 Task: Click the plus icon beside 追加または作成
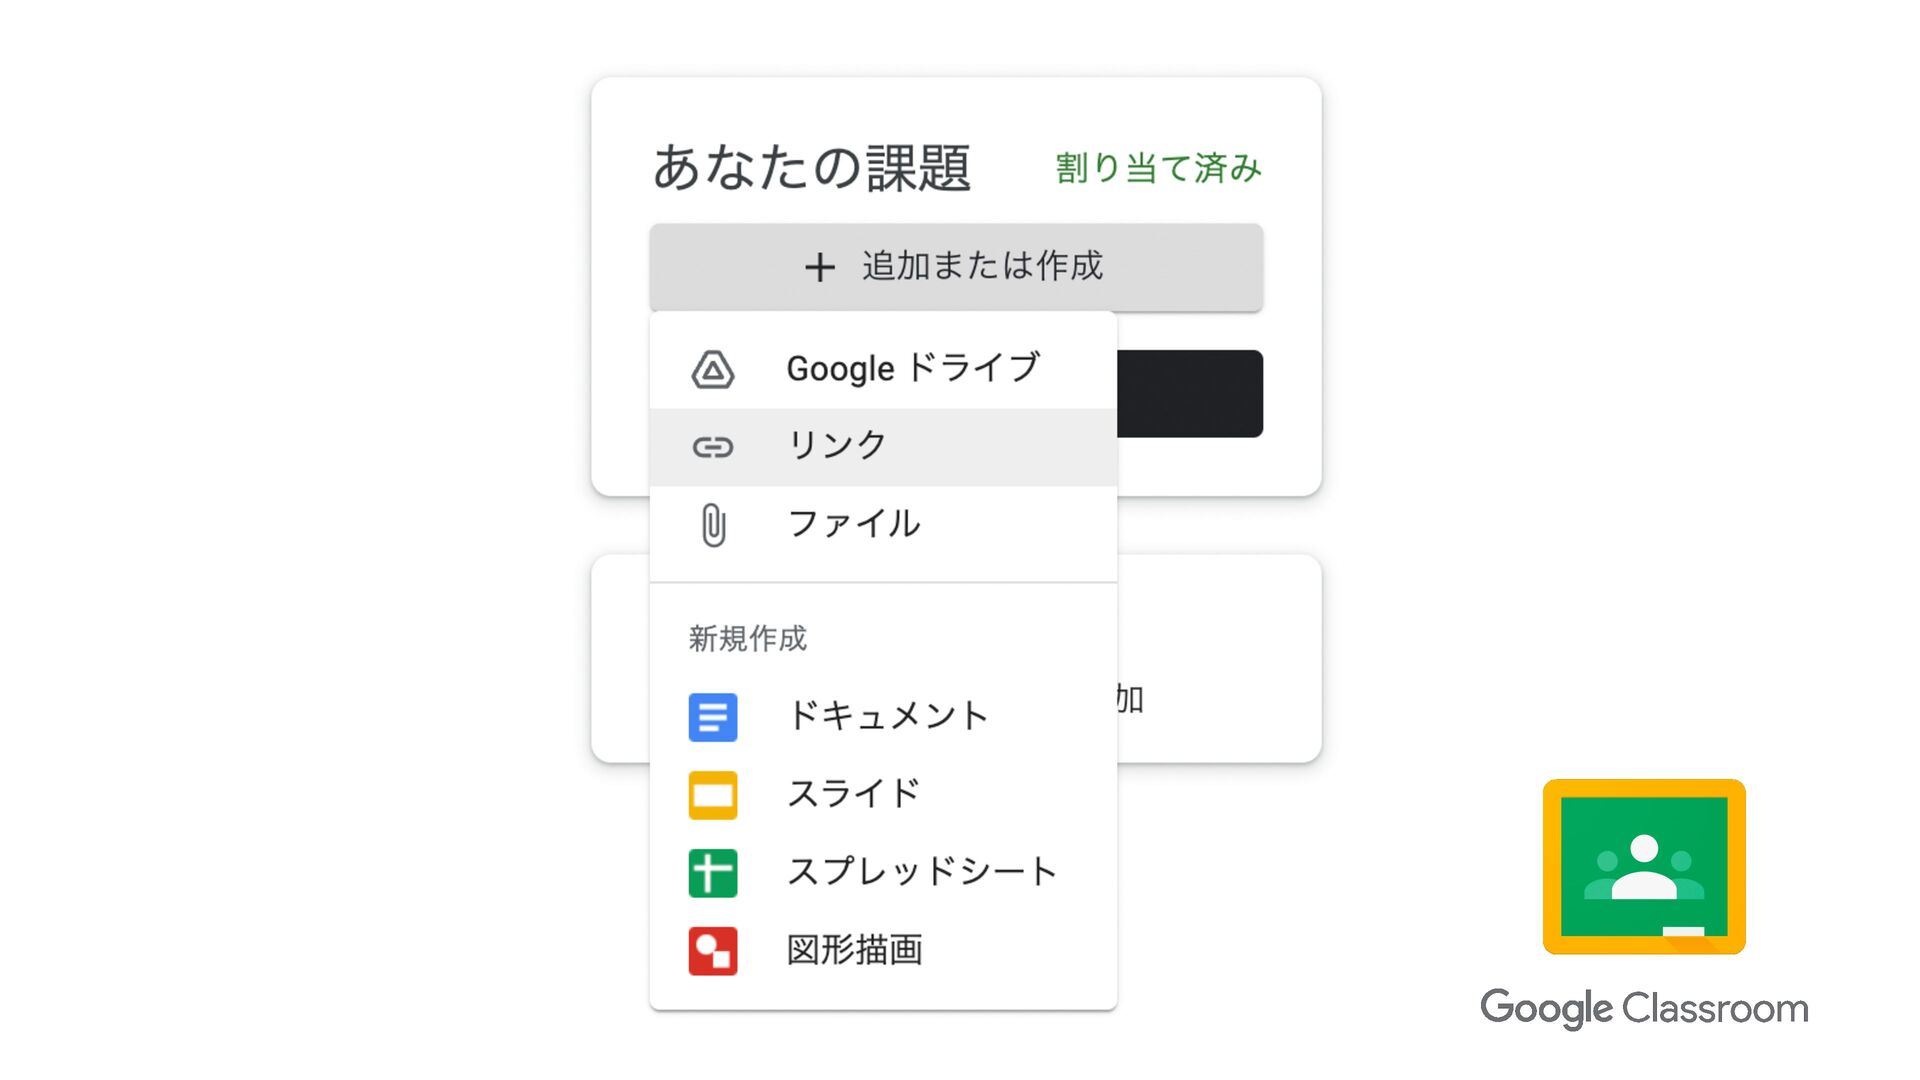coord(820,267)
